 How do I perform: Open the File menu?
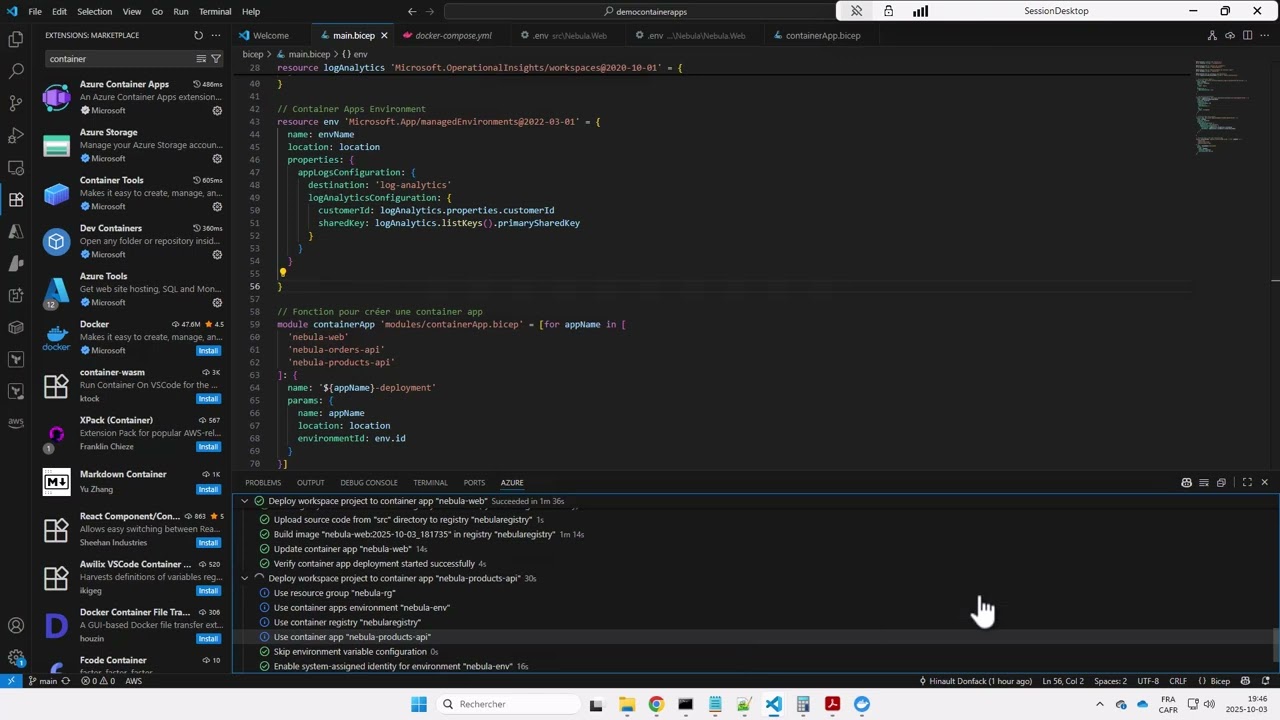(x=35, y=11)
